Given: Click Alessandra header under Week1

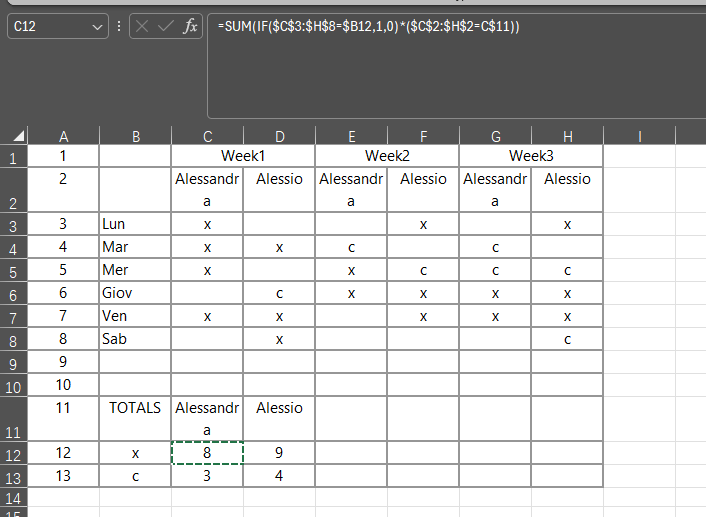Looking at the screenshot, I should 207,190.
